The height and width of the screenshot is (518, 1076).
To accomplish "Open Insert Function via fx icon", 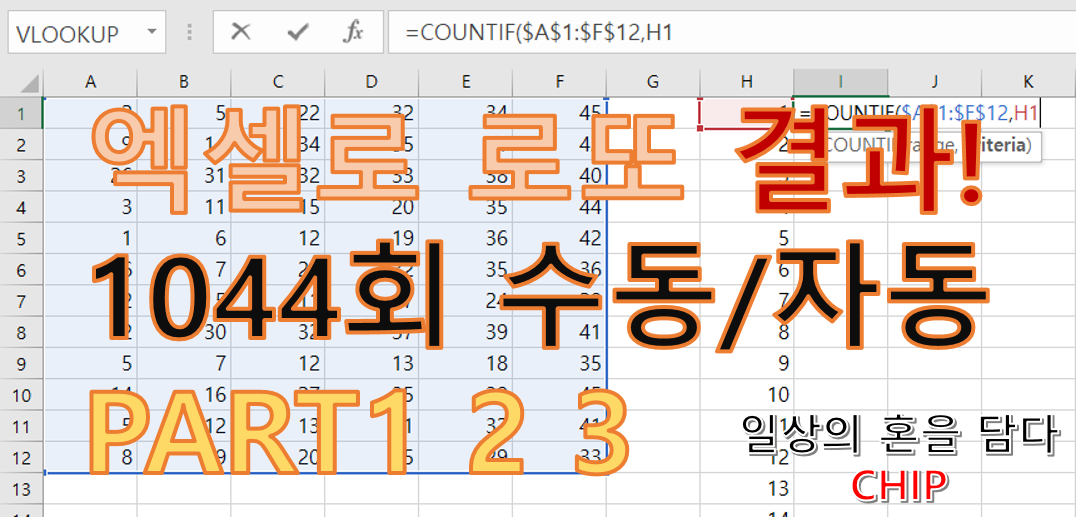I will tap(353, 32).
